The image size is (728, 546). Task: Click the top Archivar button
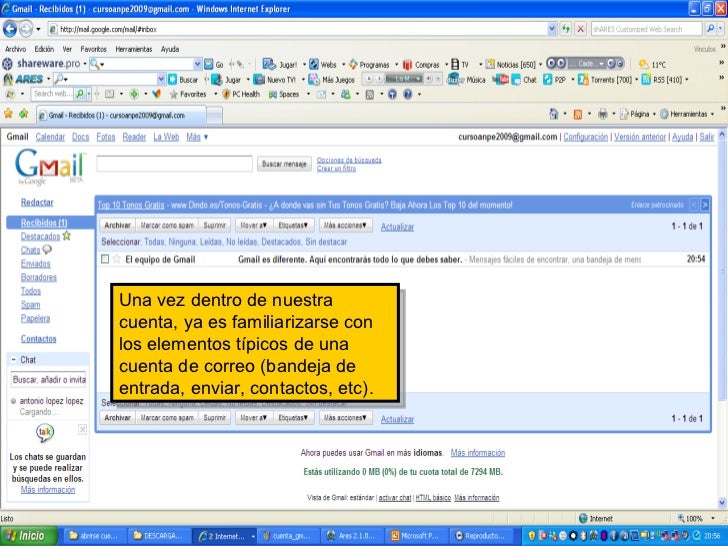pyautogui.click(x=117, y=225)
